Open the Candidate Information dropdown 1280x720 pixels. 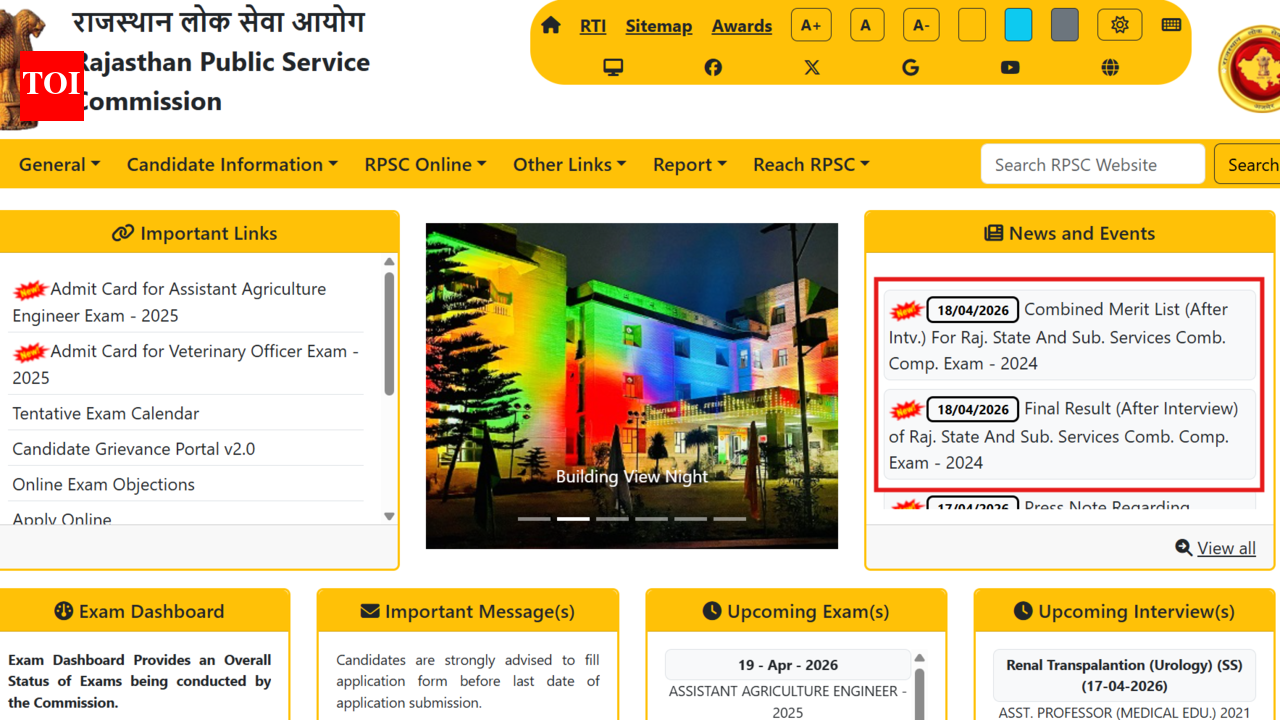(231, 164)
